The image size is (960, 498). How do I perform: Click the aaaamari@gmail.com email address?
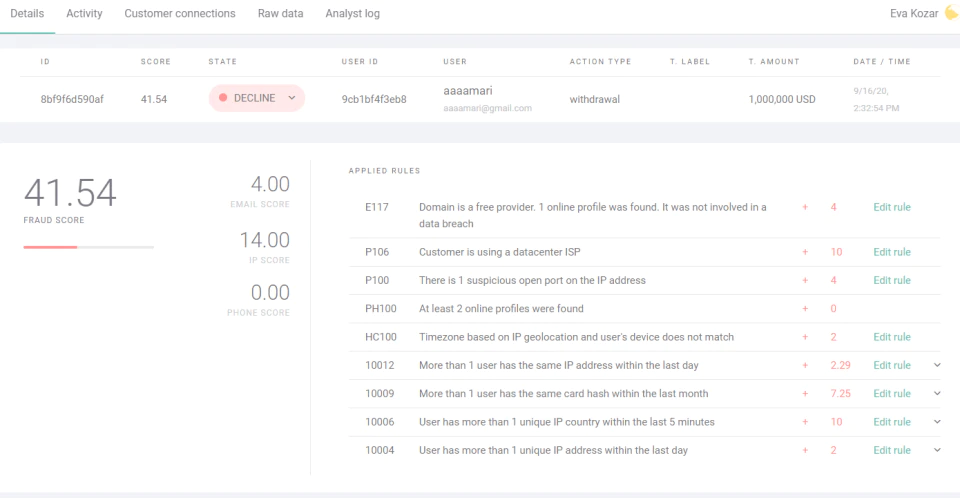click(487, 108)
